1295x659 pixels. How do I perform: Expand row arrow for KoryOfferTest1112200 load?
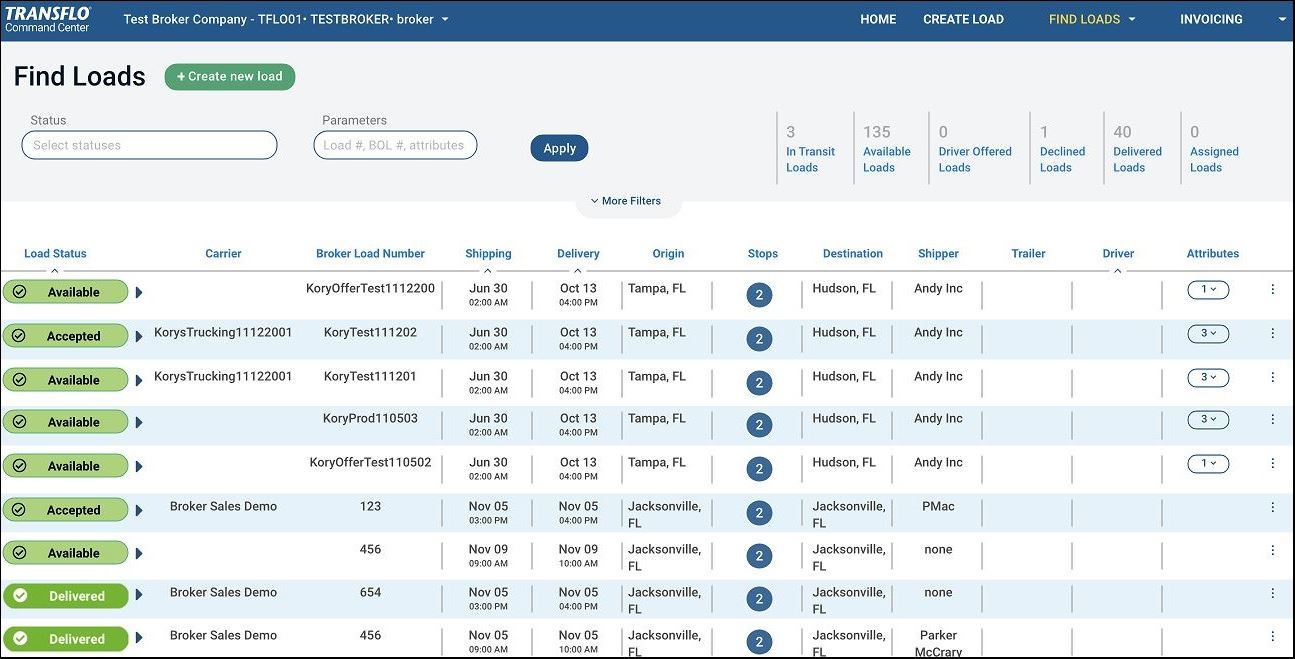(139, 293)
